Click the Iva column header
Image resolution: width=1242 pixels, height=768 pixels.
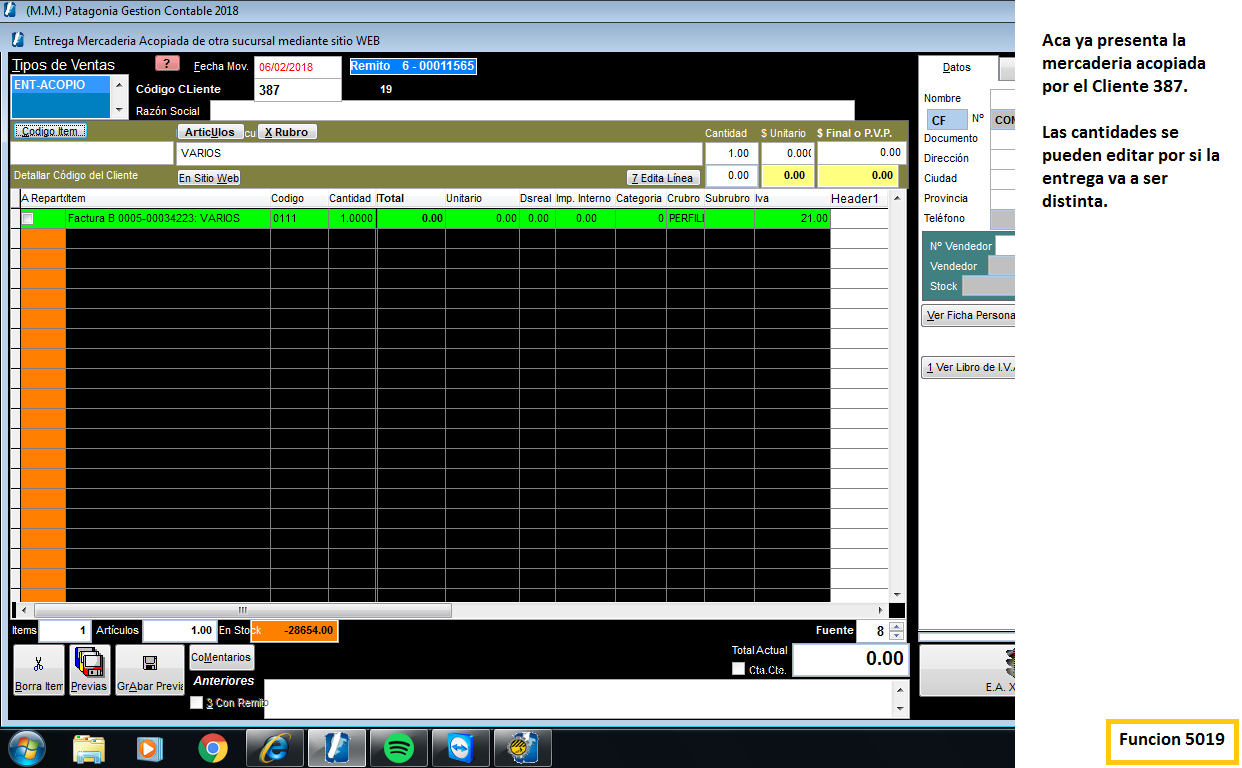tap(791, 198)
